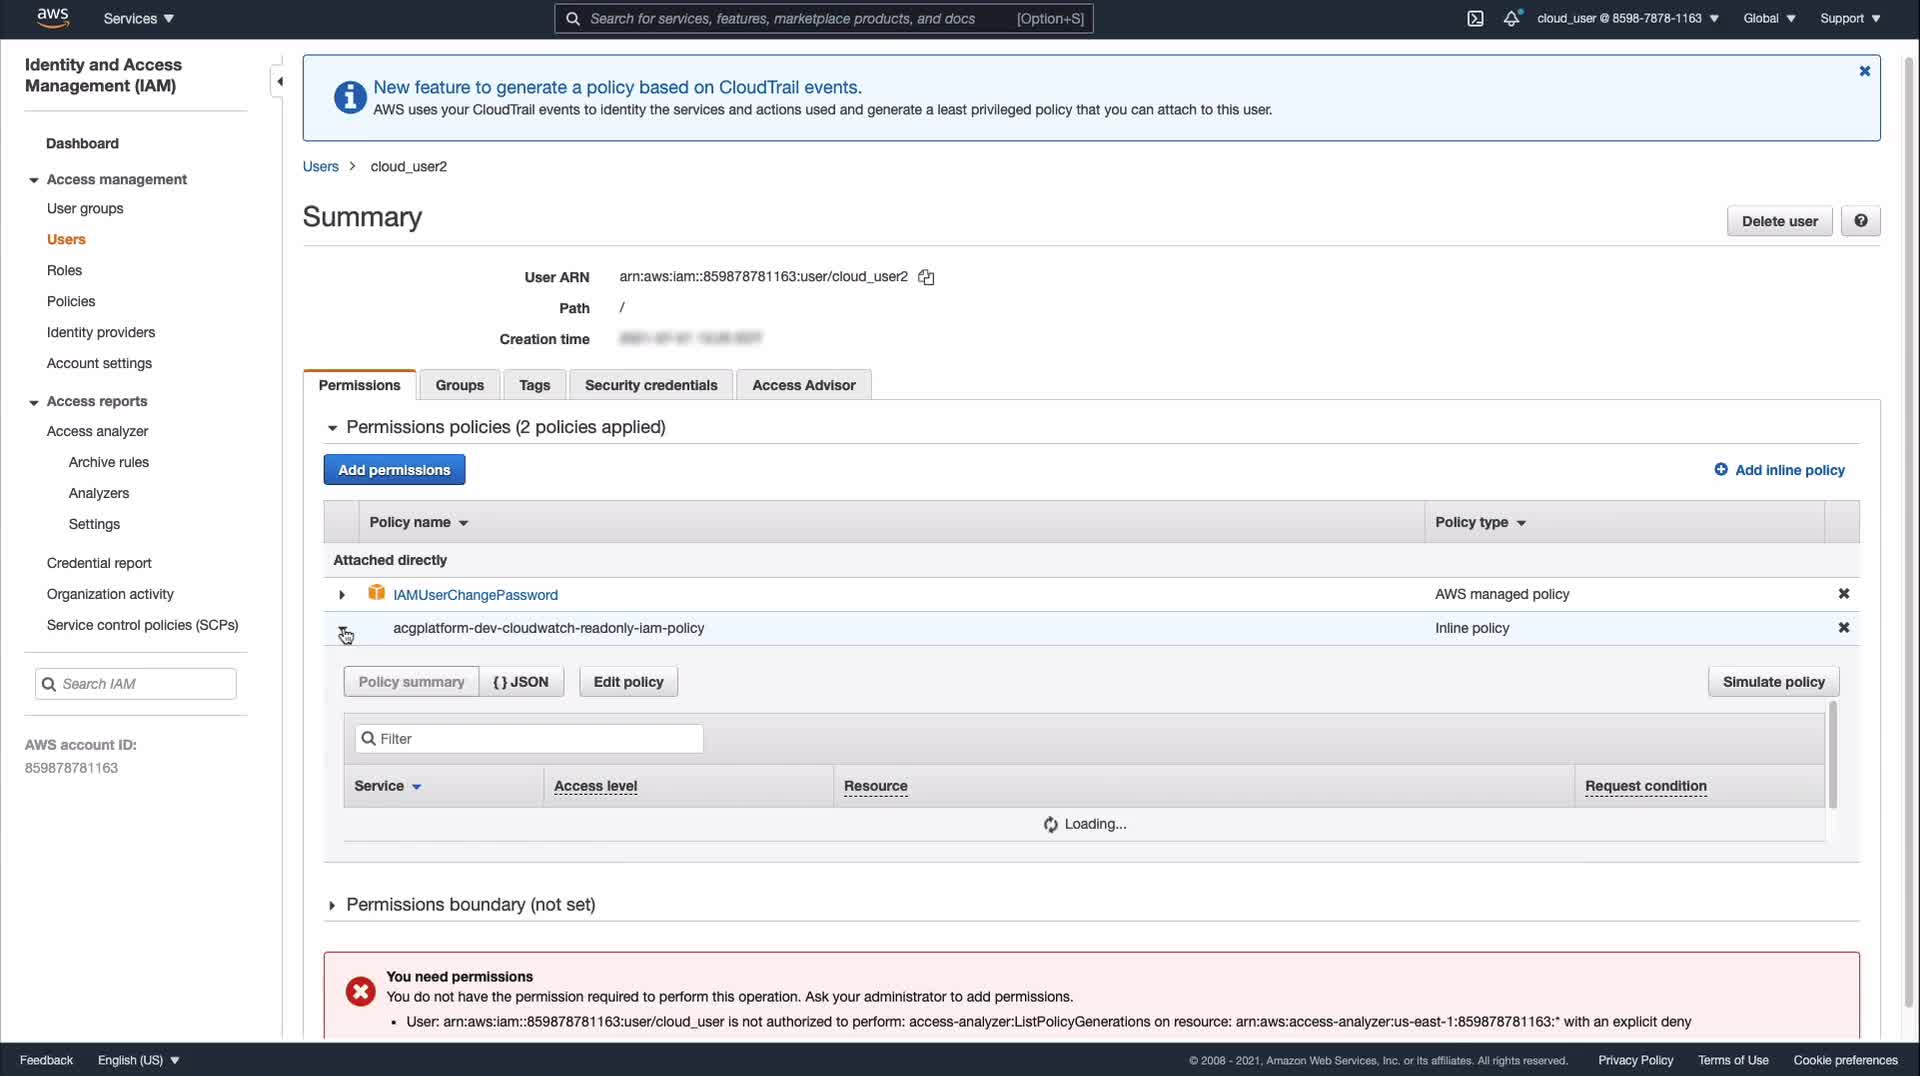Click the red error icon
This screenshot has height=1076, width=1920.
point(360,991)
